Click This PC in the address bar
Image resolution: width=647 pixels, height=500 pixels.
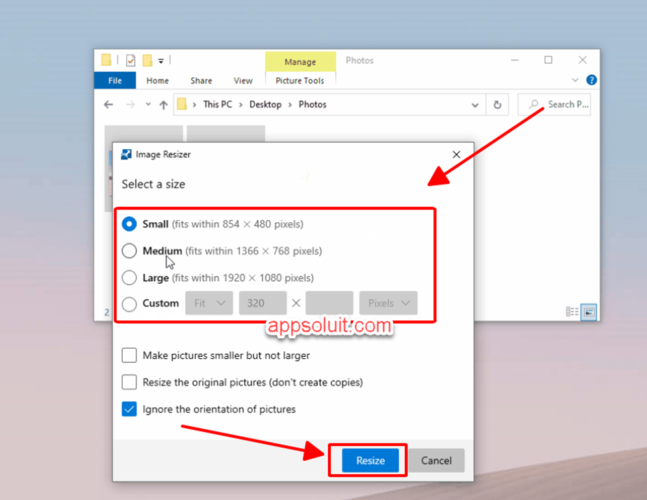[x=218, y=104]
